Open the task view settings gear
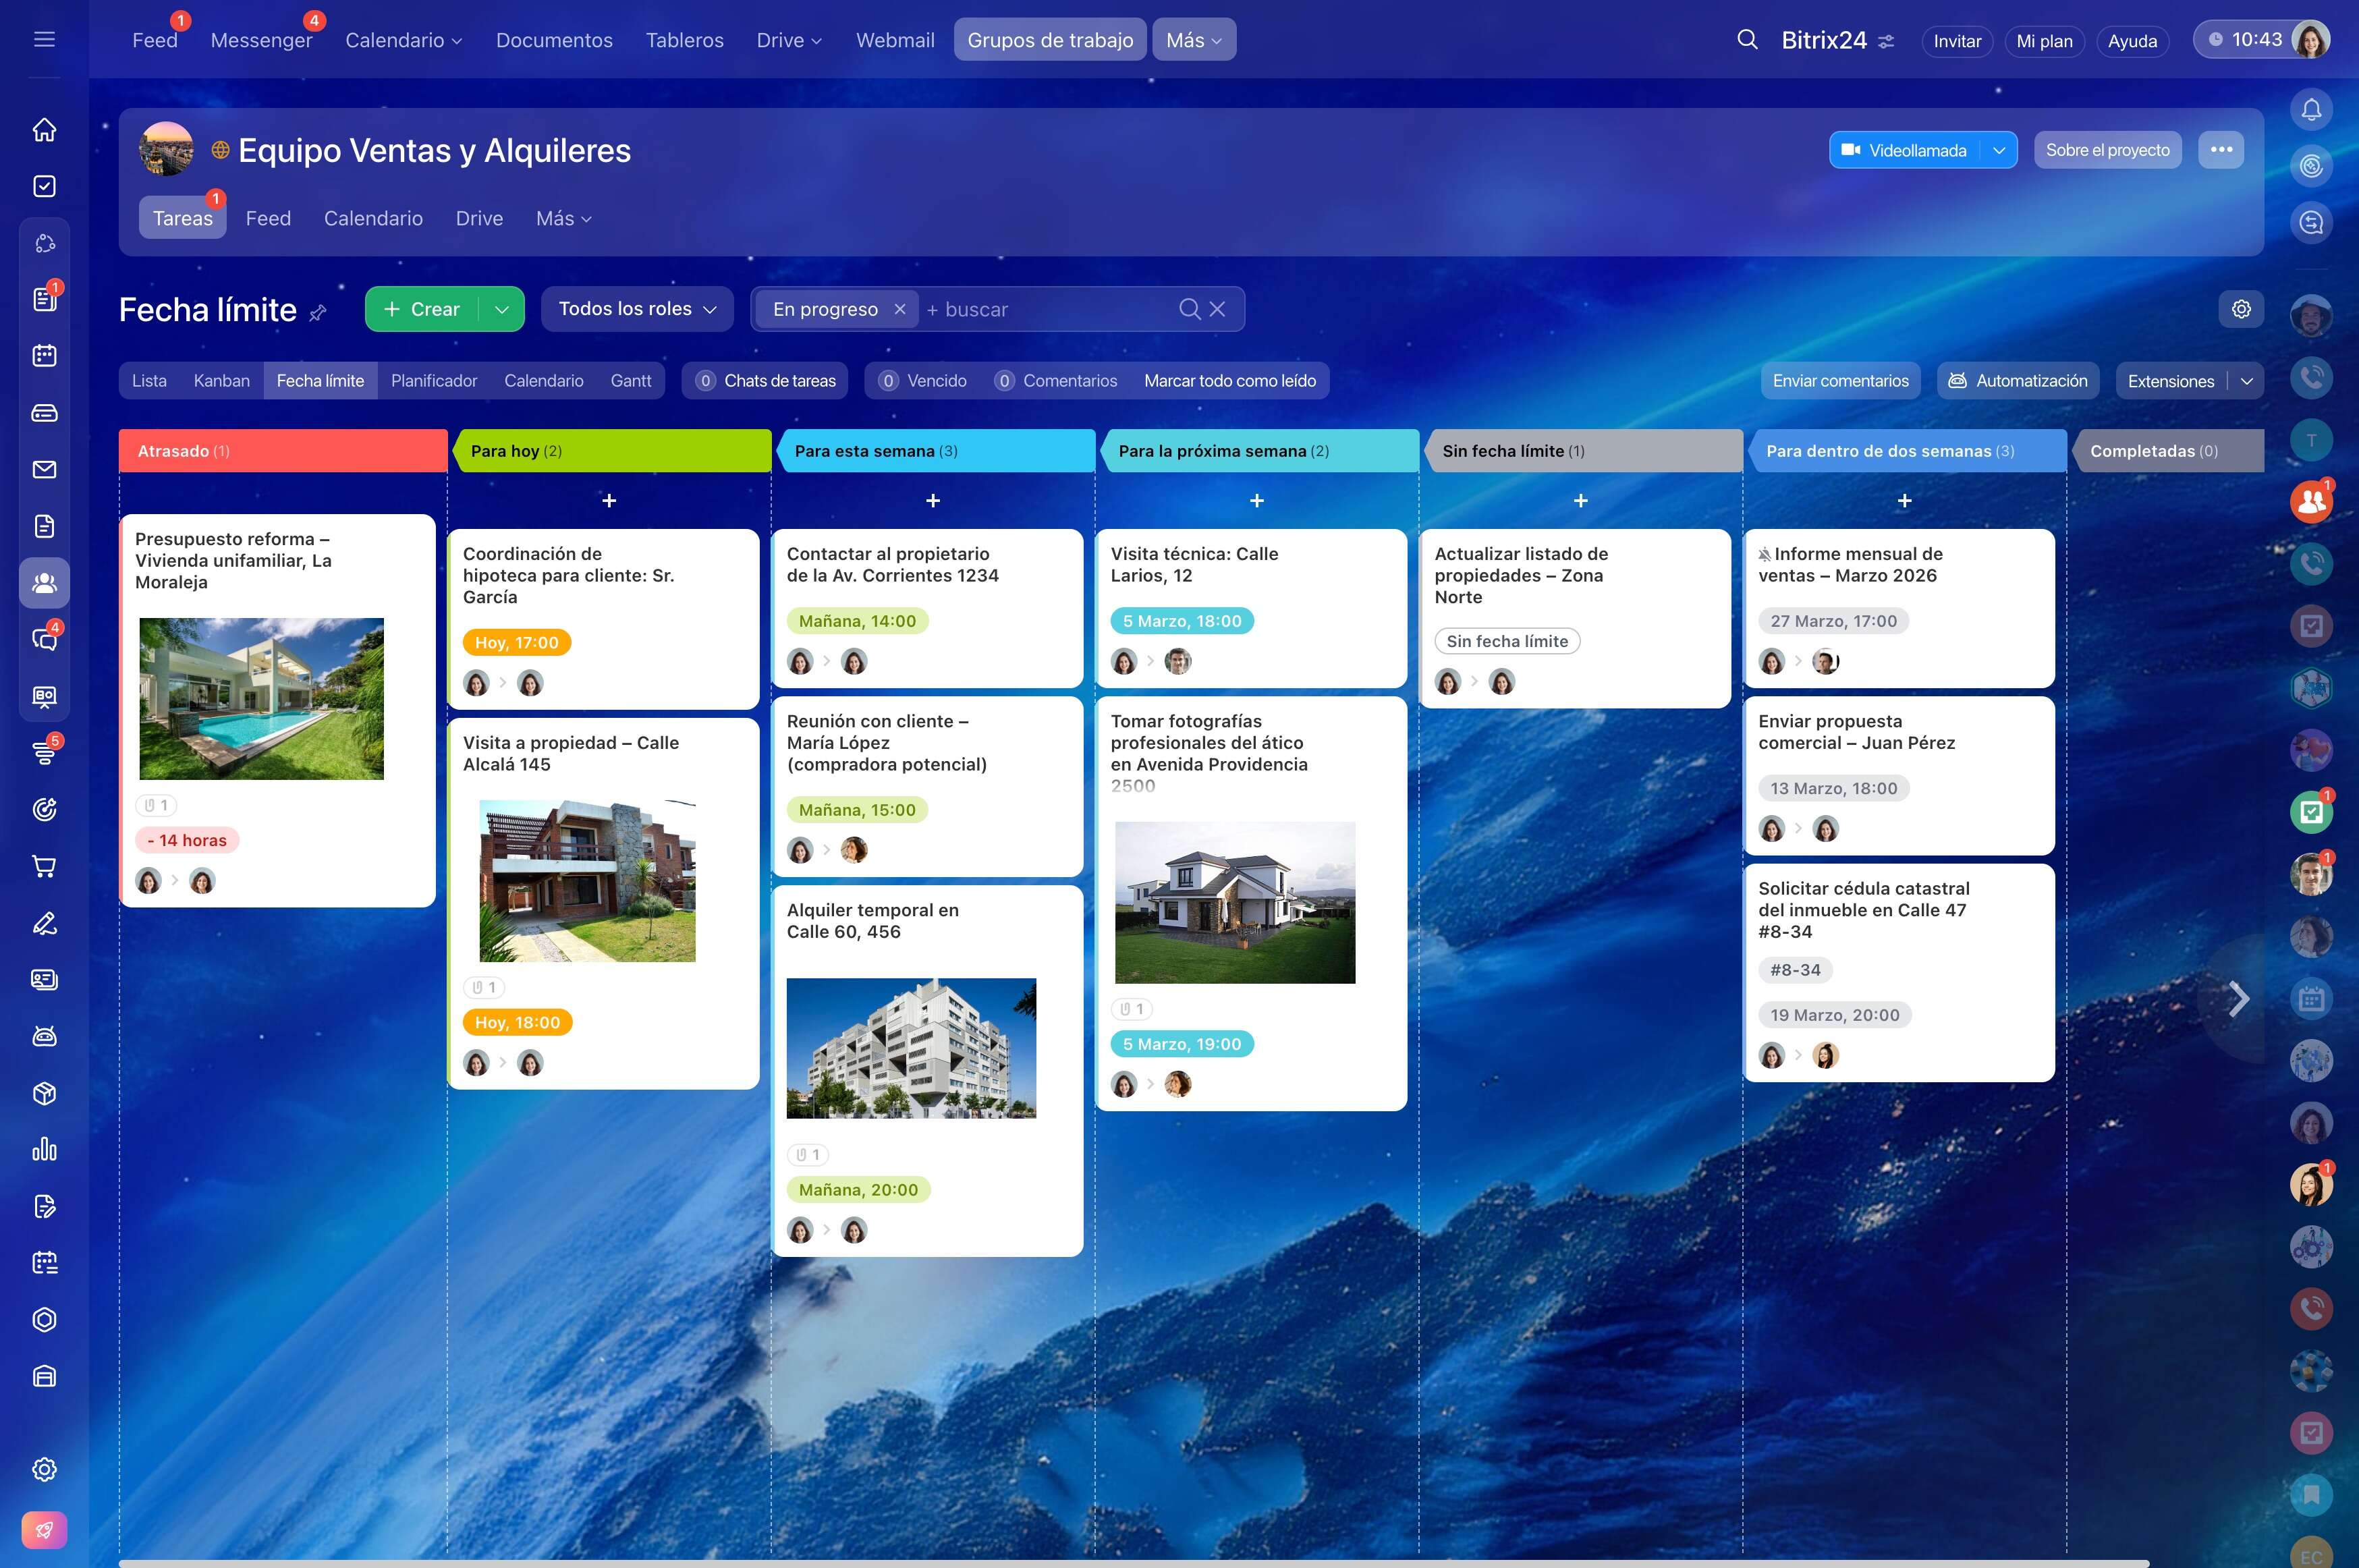The width and height of the screenshot is (2359, 1568). point(2241,309)
